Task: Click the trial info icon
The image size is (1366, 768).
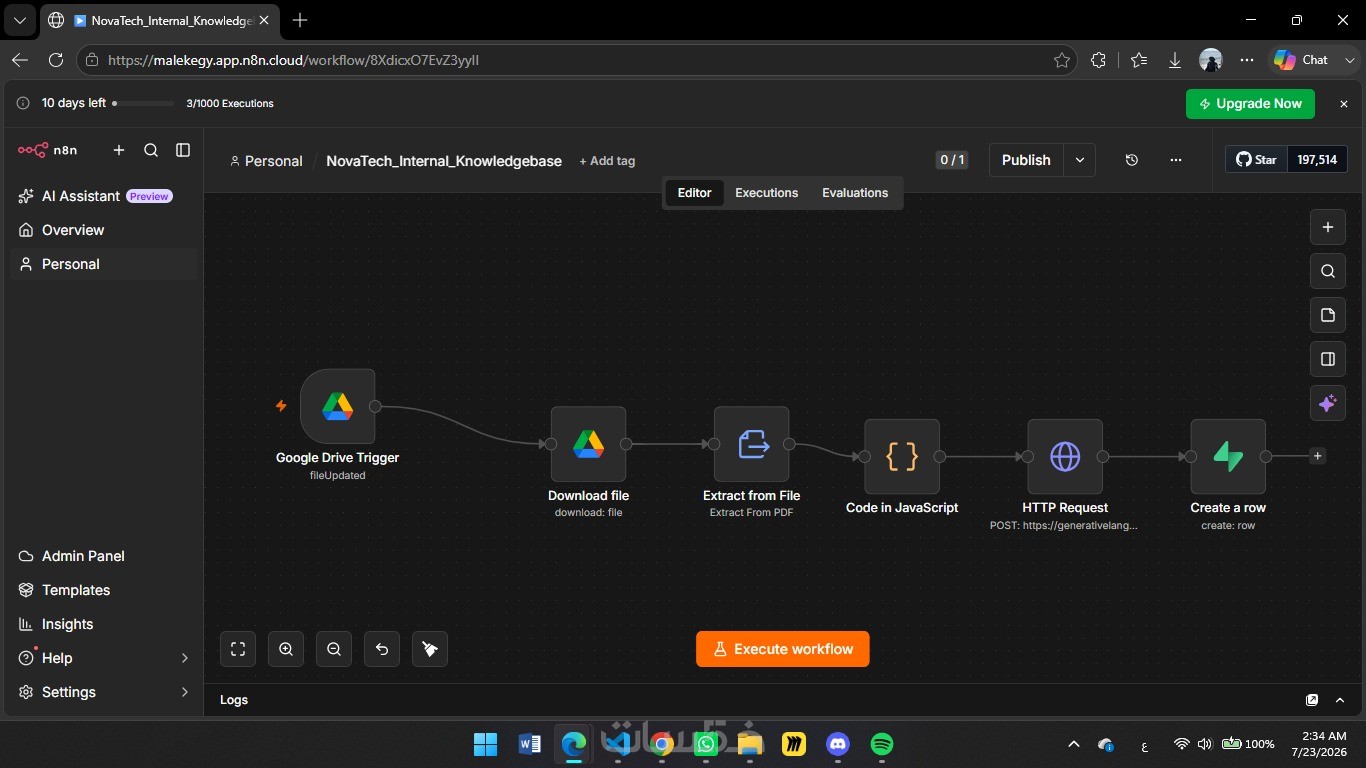Action: point(23,103)
